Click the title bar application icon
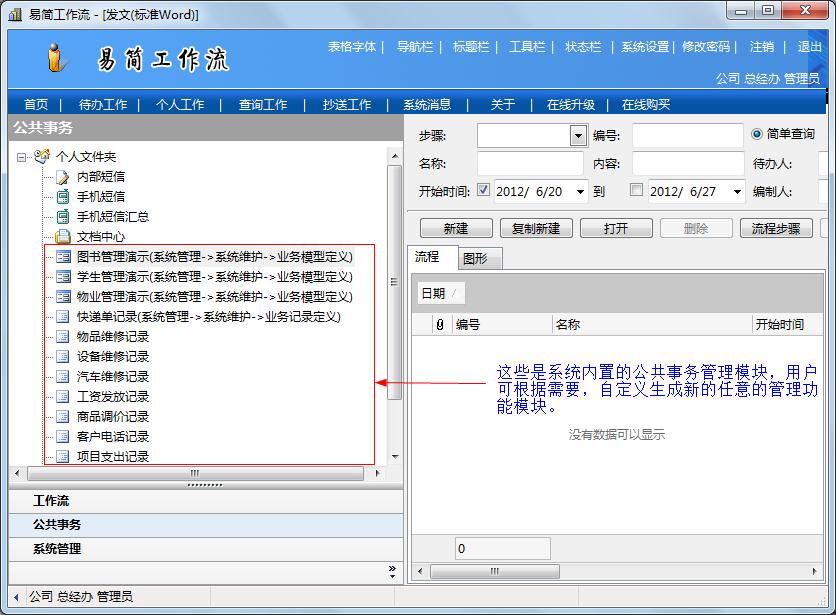The height and width of the screenshot is (615, 836). (15, 14)
